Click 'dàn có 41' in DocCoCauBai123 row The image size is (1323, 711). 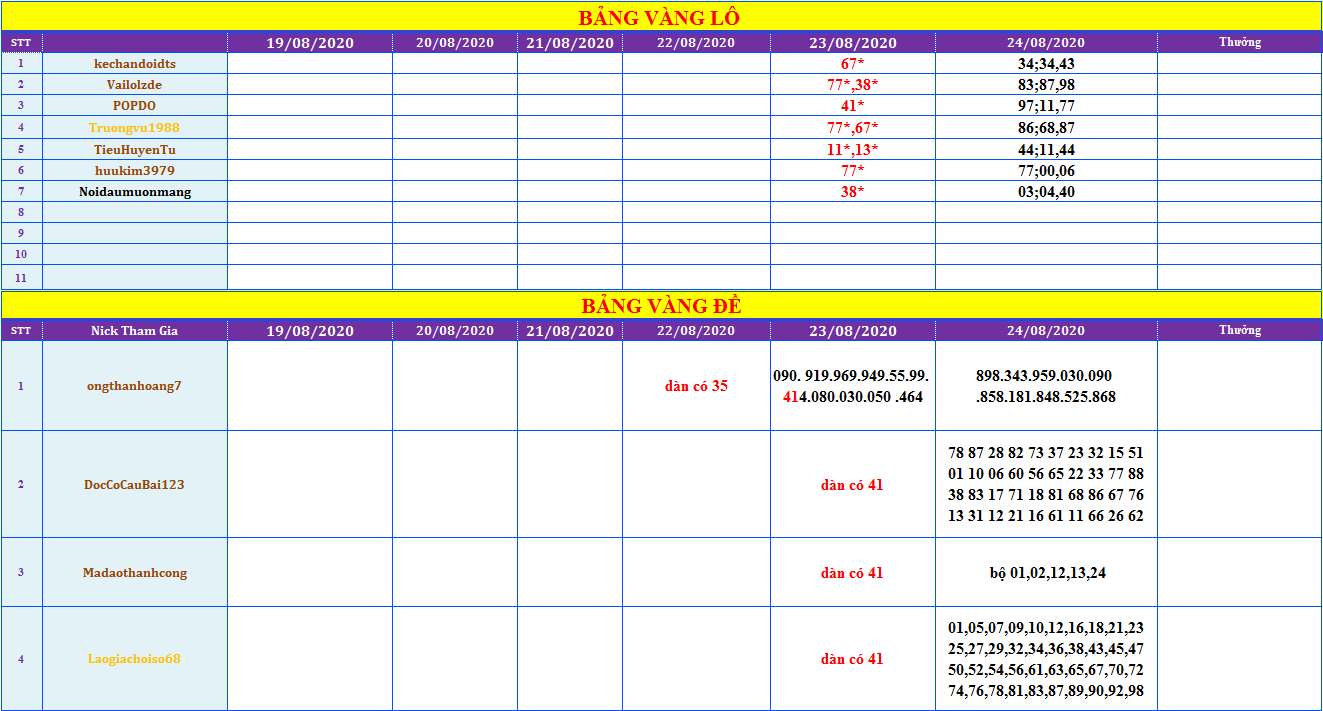pyautogui.click(x=853, y=484)
